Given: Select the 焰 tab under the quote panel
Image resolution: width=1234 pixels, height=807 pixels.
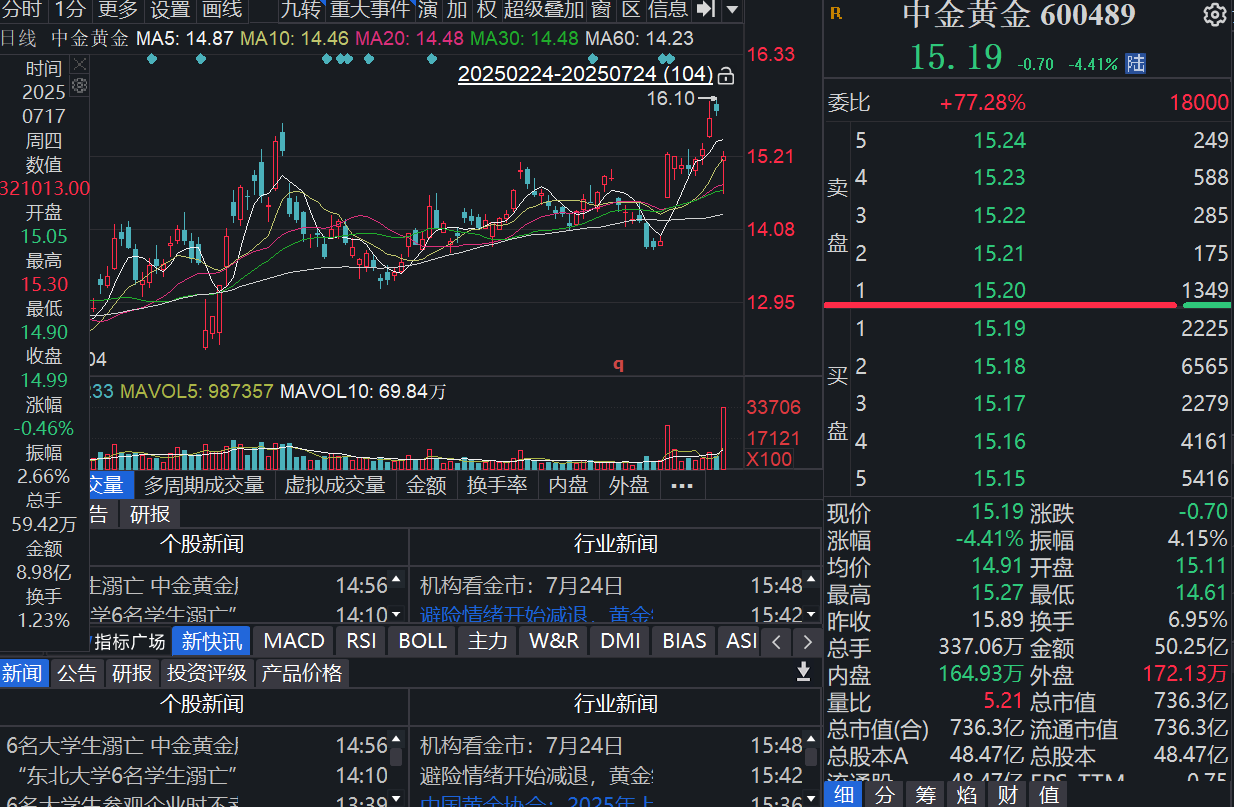Looking at the screenshot, I should click(x=967, y=795).
